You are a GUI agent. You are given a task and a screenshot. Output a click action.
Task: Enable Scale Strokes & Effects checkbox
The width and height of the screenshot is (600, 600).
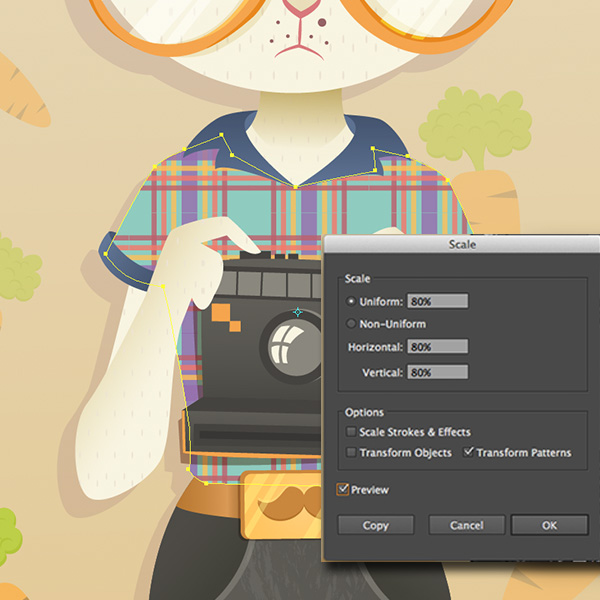351,432
